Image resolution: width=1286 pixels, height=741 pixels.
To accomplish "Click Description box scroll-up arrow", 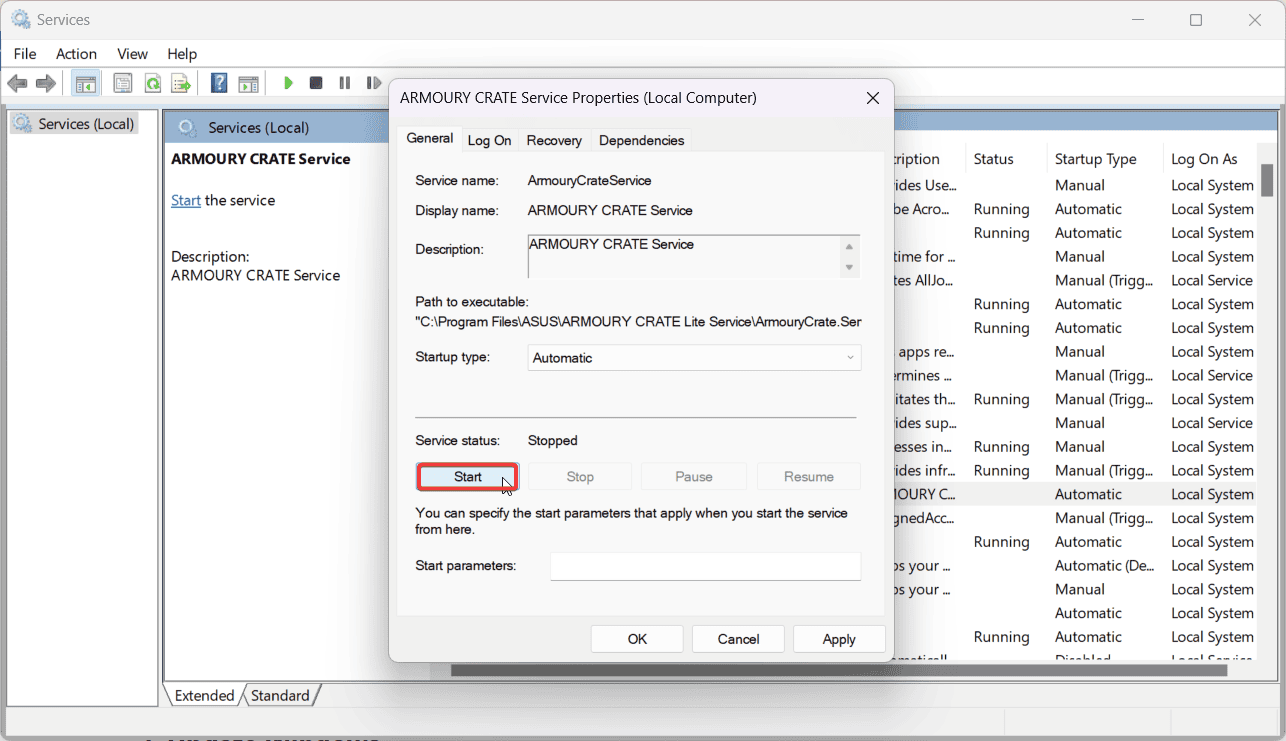I will pyautogui.click(x=849, y=247).
